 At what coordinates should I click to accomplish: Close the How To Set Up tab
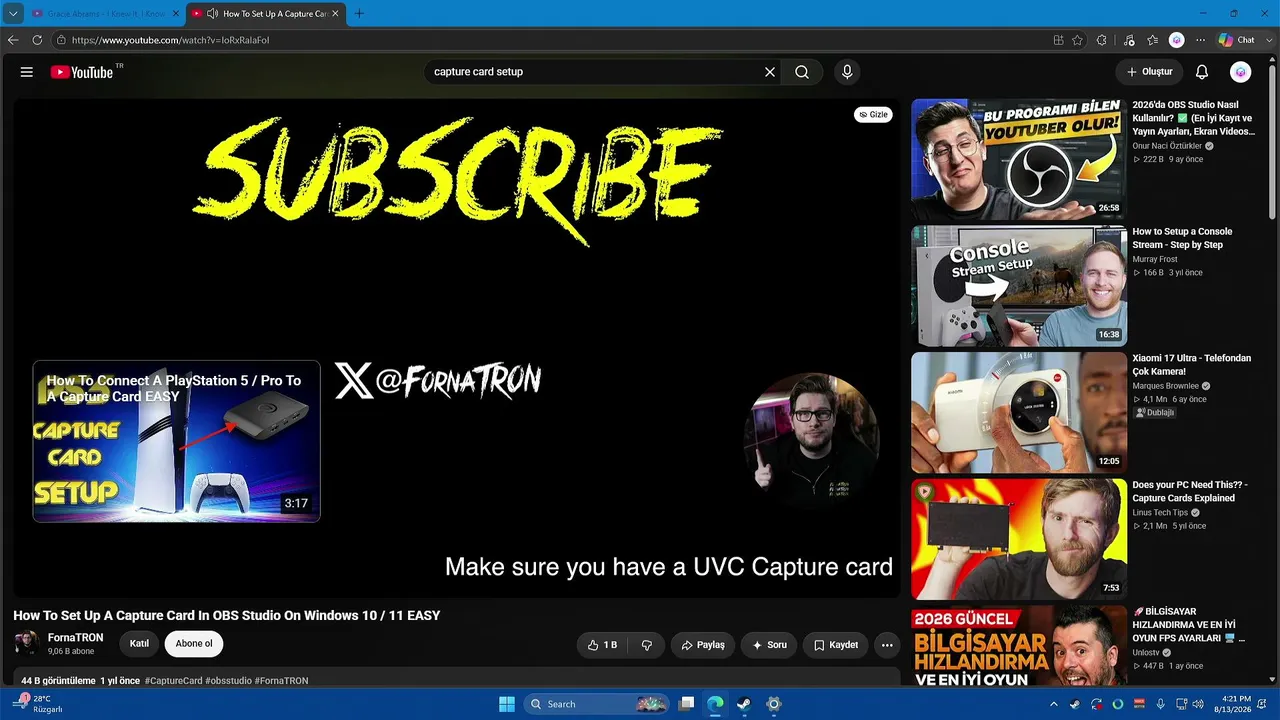(335, 14)
